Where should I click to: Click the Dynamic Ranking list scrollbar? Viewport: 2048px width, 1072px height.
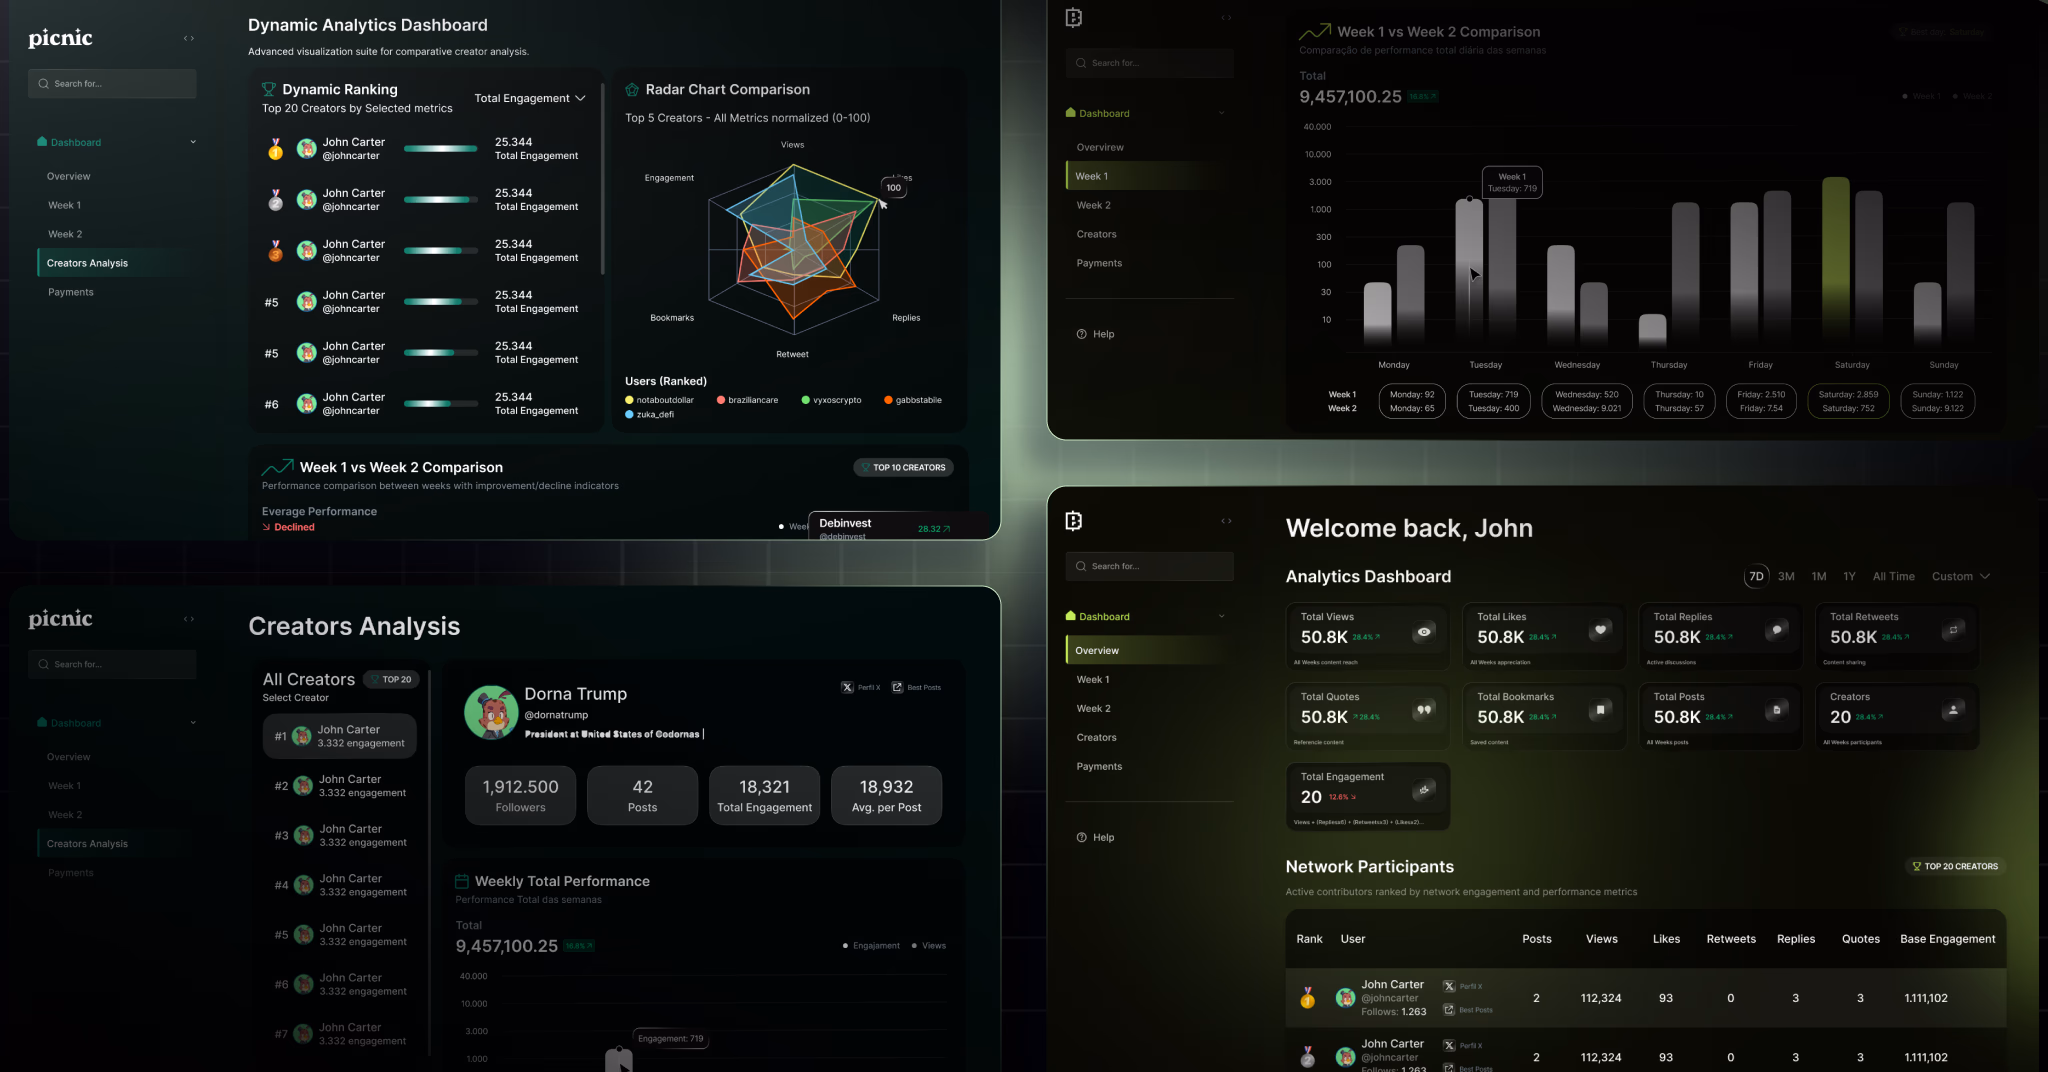[602, 178]
